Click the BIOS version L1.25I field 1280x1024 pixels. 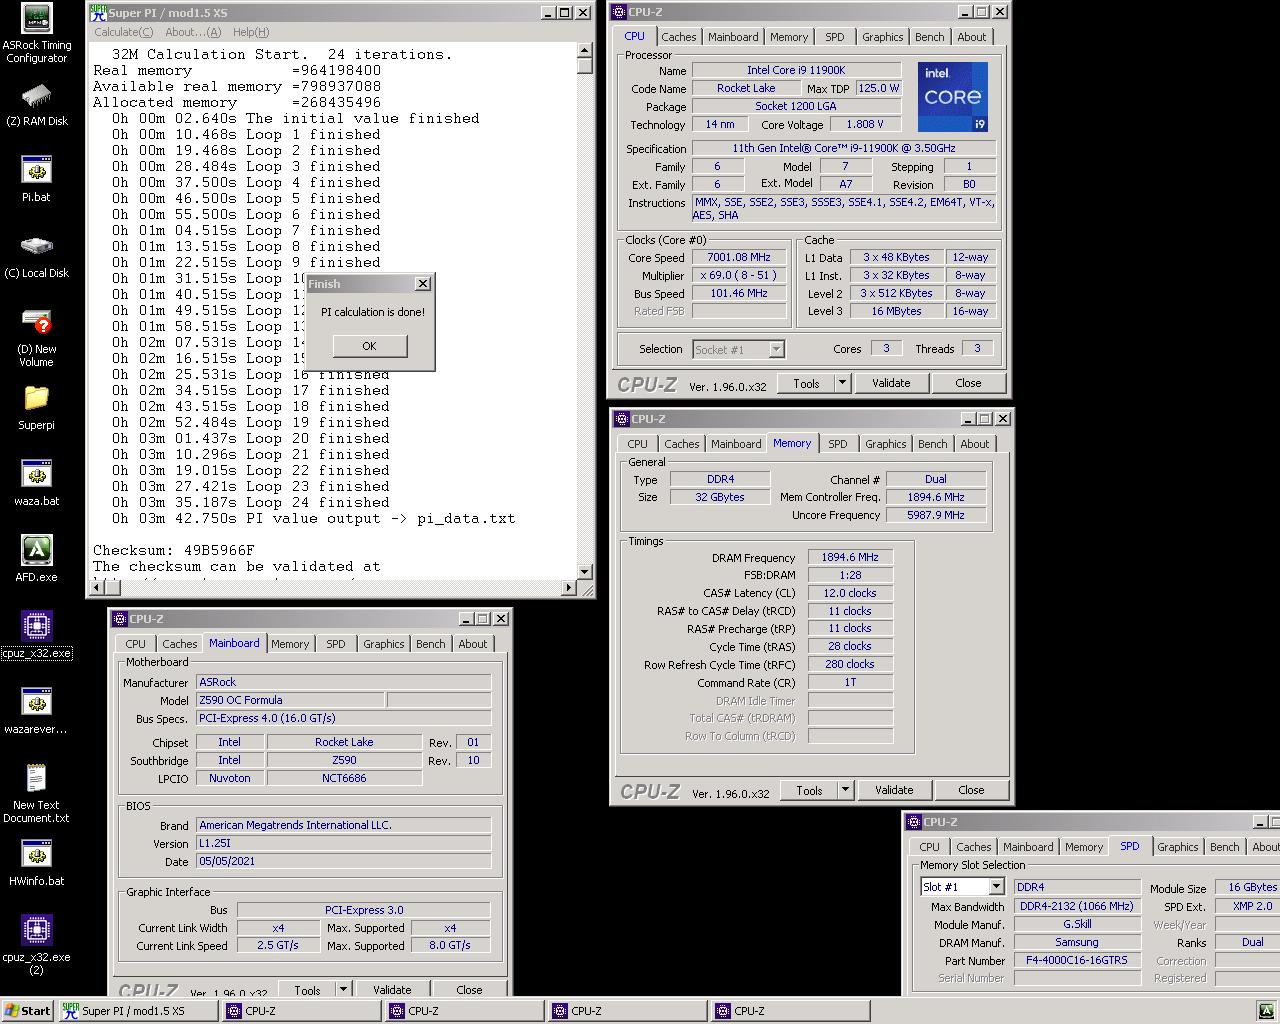[x=343, y=843]
